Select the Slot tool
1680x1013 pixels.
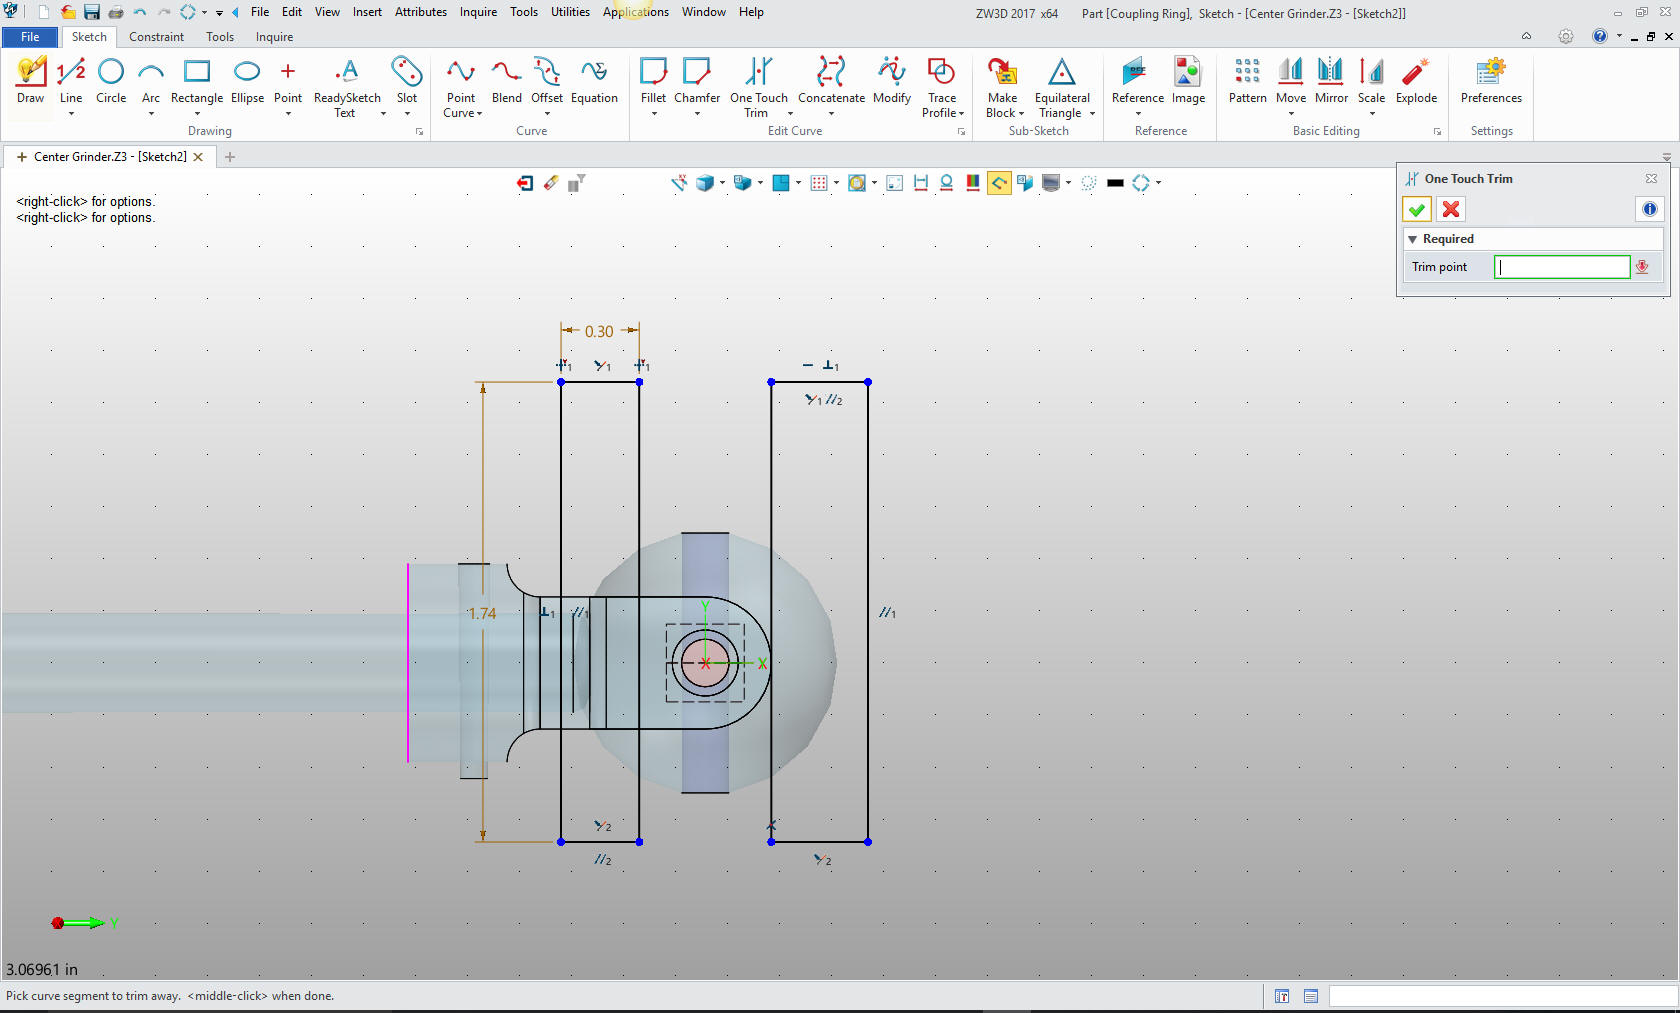(x=407, y=80)
